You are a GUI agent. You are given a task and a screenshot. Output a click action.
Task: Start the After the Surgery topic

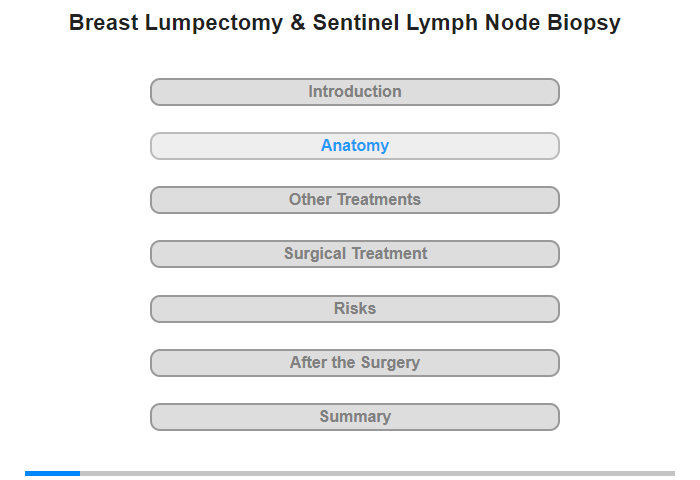[354, 363]
